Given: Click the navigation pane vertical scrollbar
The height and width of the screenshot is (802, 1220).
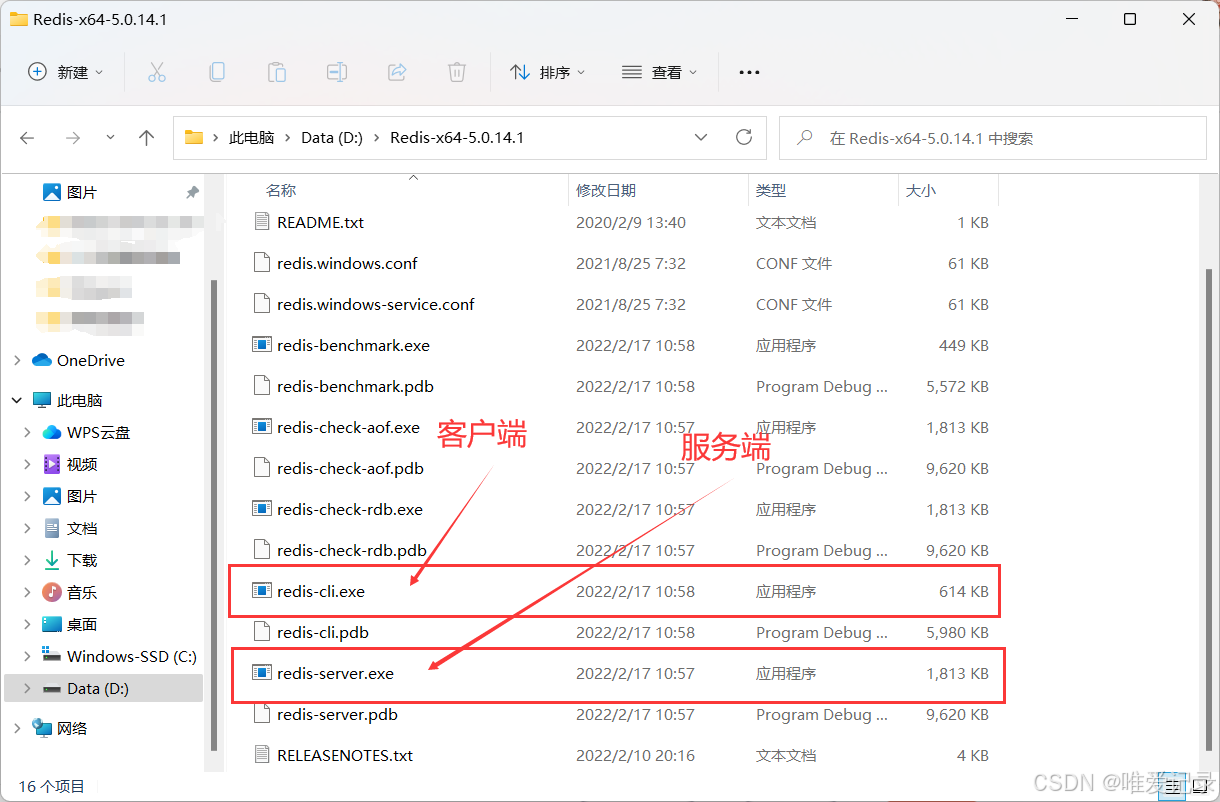Looking at the screenshot, I should pyautogui.click(x=212, y=514).
